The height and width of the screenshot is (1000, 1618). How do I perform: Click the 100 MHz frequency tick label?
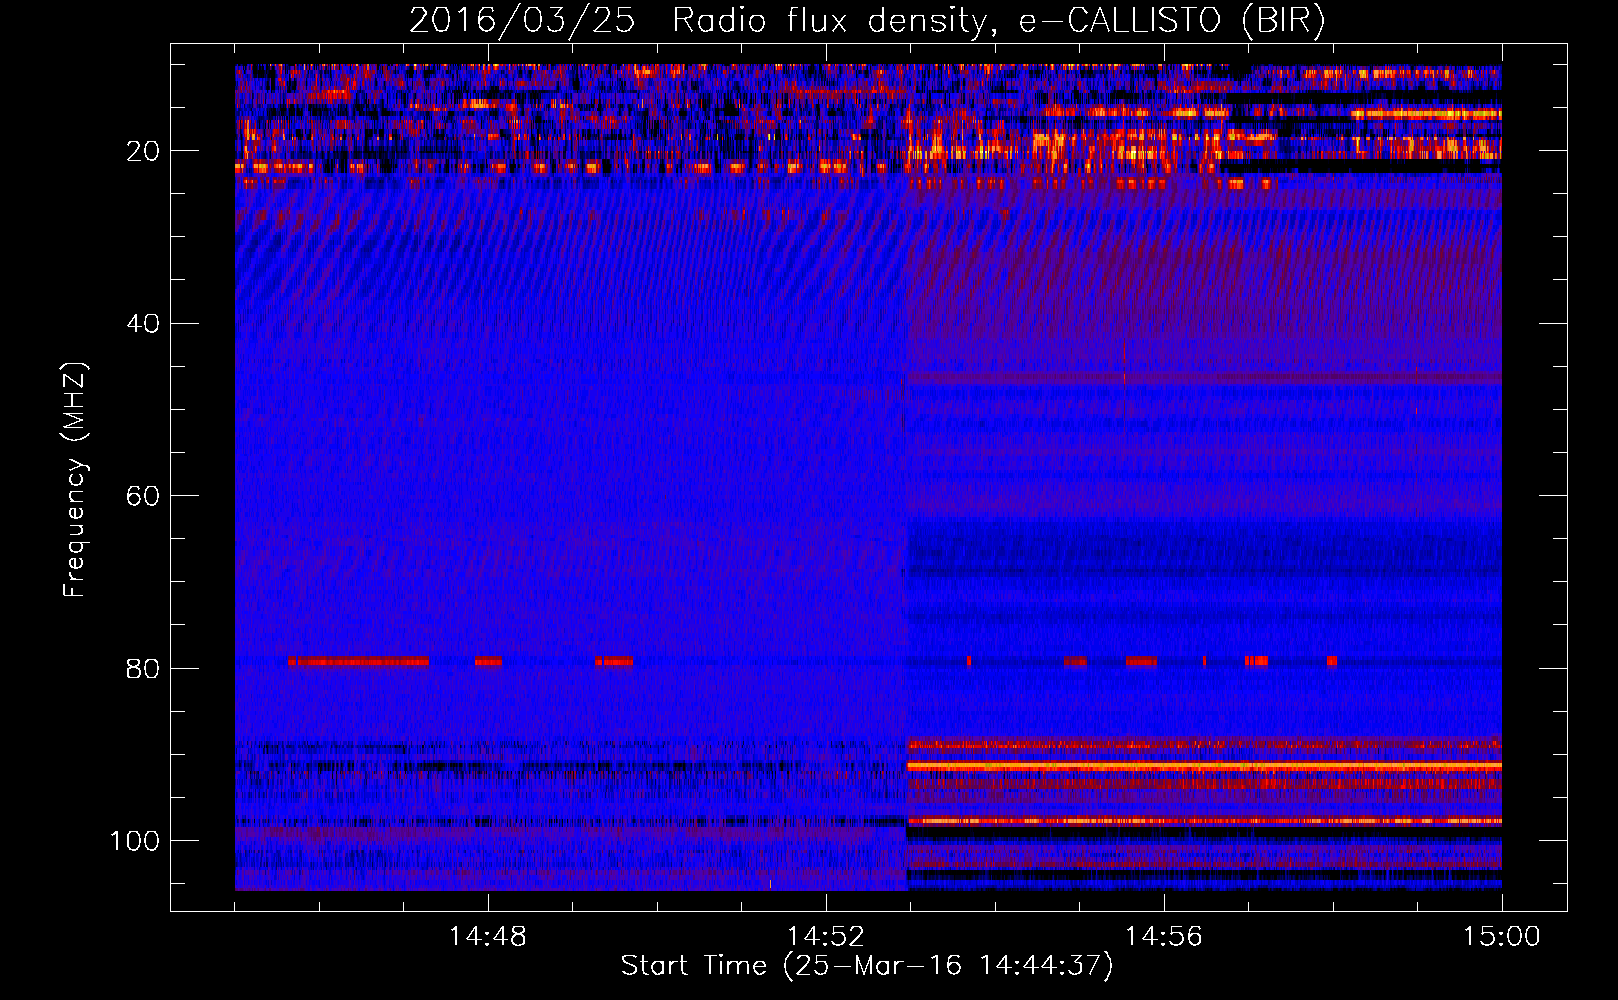(135, 841)
